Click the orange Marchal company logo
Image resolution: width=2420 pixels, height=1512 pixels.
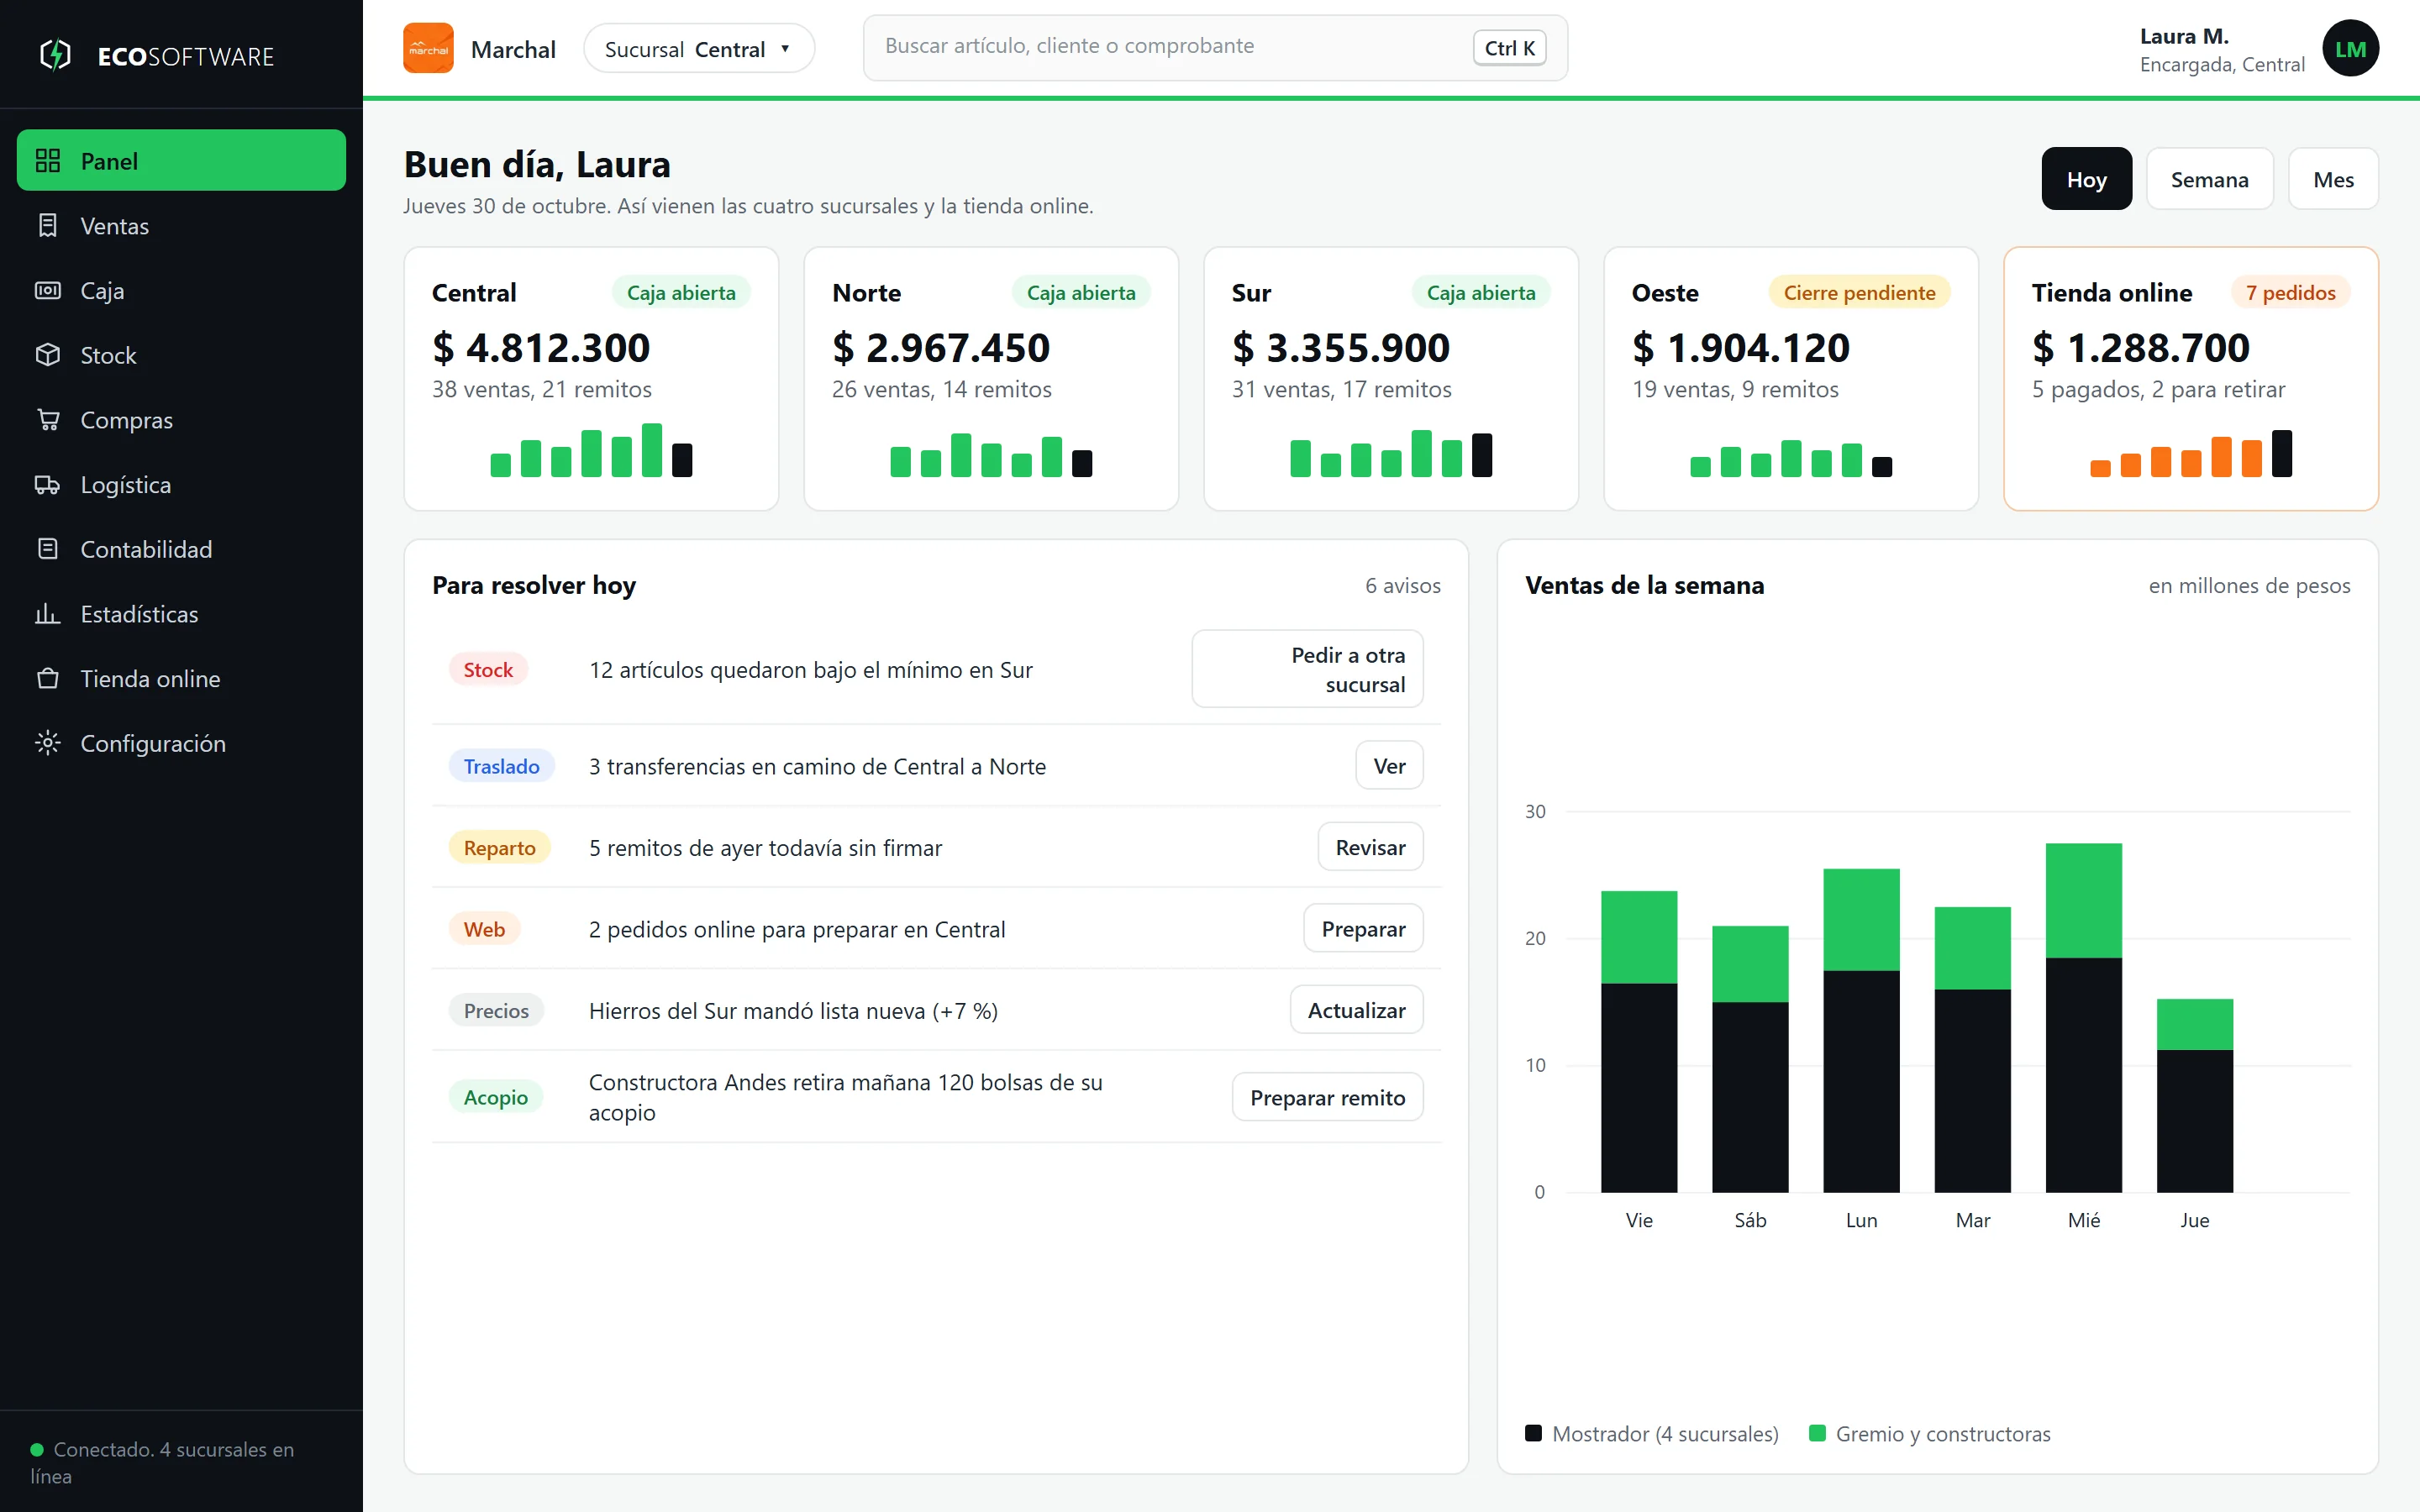(428, 48)
